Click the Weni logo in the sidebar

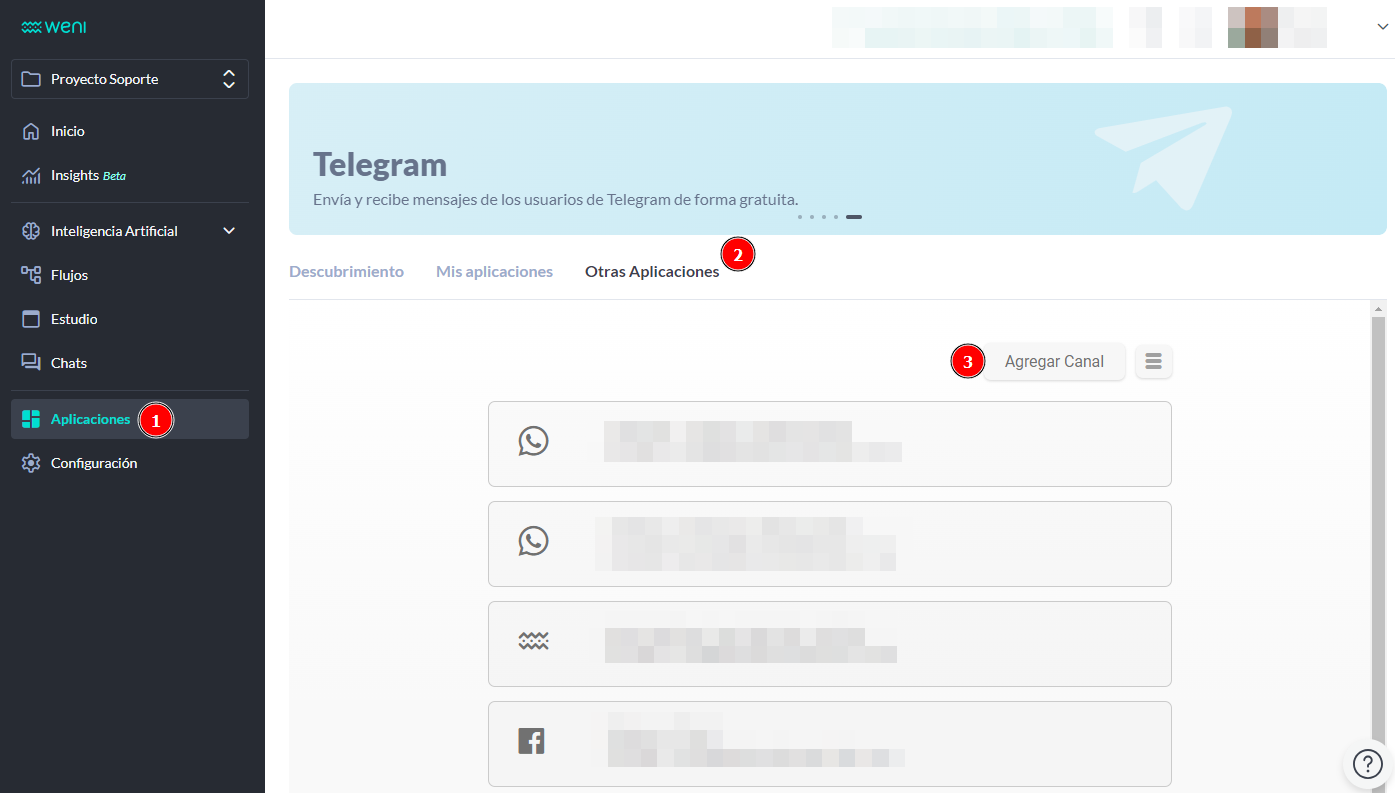[53, 27]
